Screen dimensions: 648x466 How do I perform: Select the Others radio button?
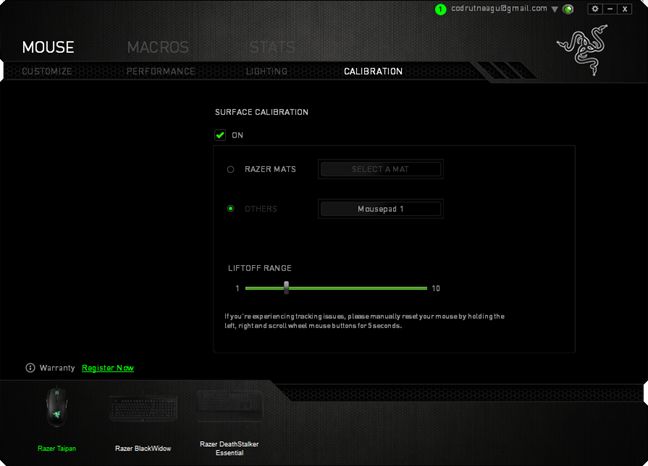coord(231,209)
